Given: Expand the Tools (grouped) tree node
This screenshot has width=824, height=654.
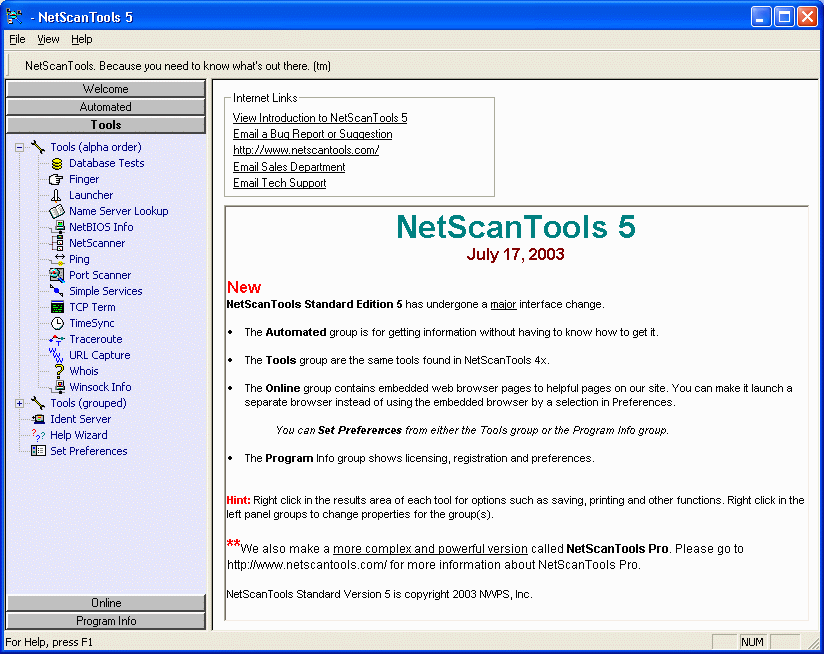Looking at the screenshot, I should click(x=19, y=403).
